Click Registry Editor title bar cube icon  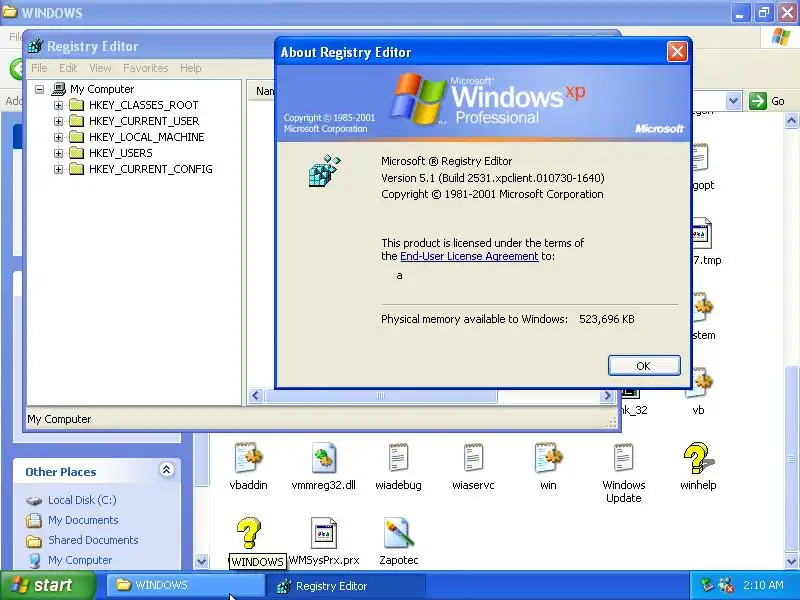click(x=35, y=46)
